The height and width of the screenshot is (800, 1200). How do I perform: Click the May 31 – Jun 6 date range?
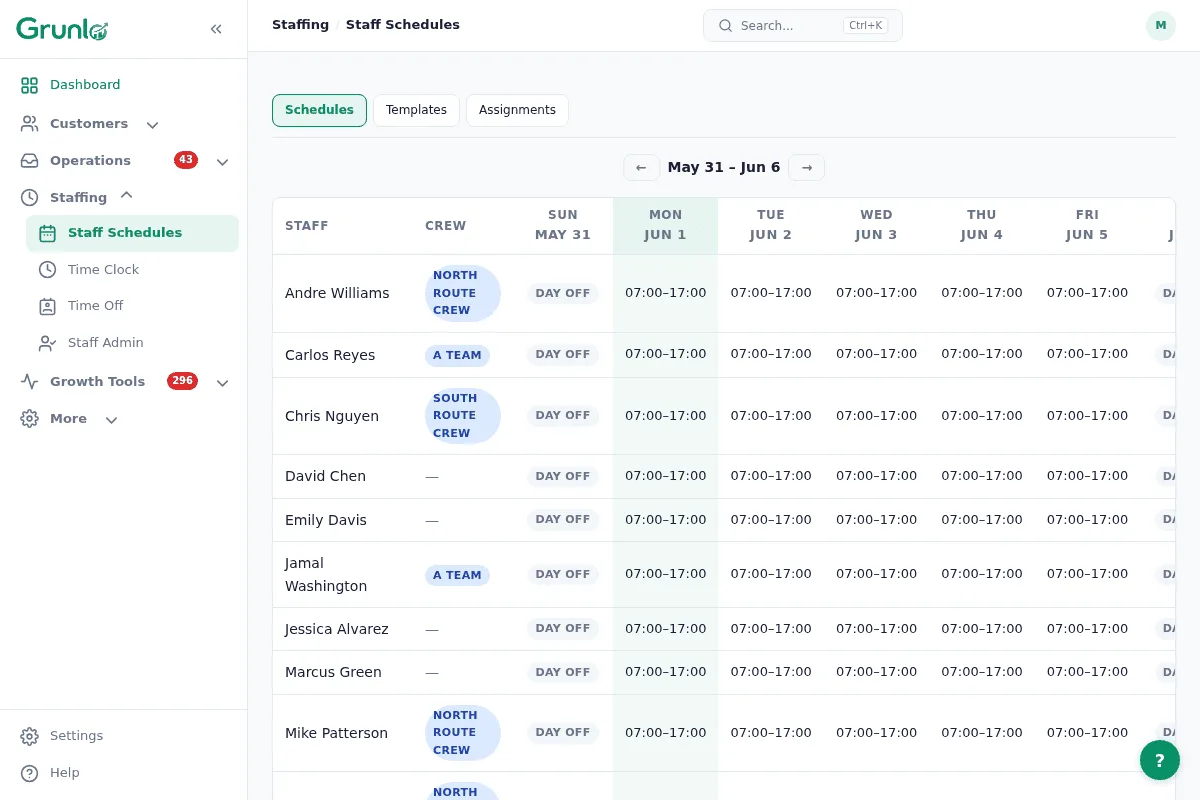click(724, 167)
